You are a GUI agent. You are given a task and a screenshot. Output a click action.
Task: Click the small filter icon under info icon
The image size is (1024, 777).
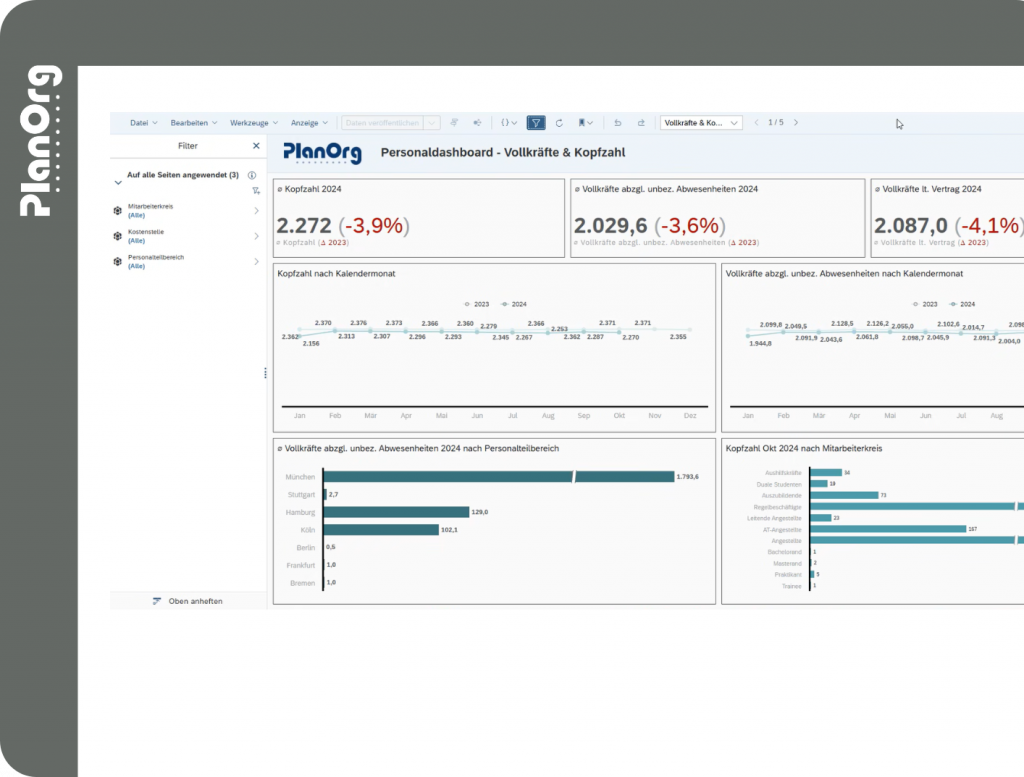click(x=255, y=190)
